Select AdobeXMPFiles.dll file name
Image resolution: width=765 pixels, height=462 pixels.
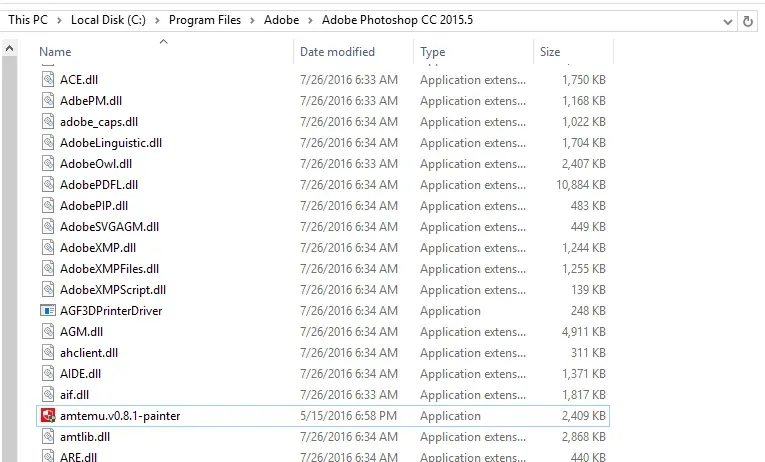(x=109, y=268)
